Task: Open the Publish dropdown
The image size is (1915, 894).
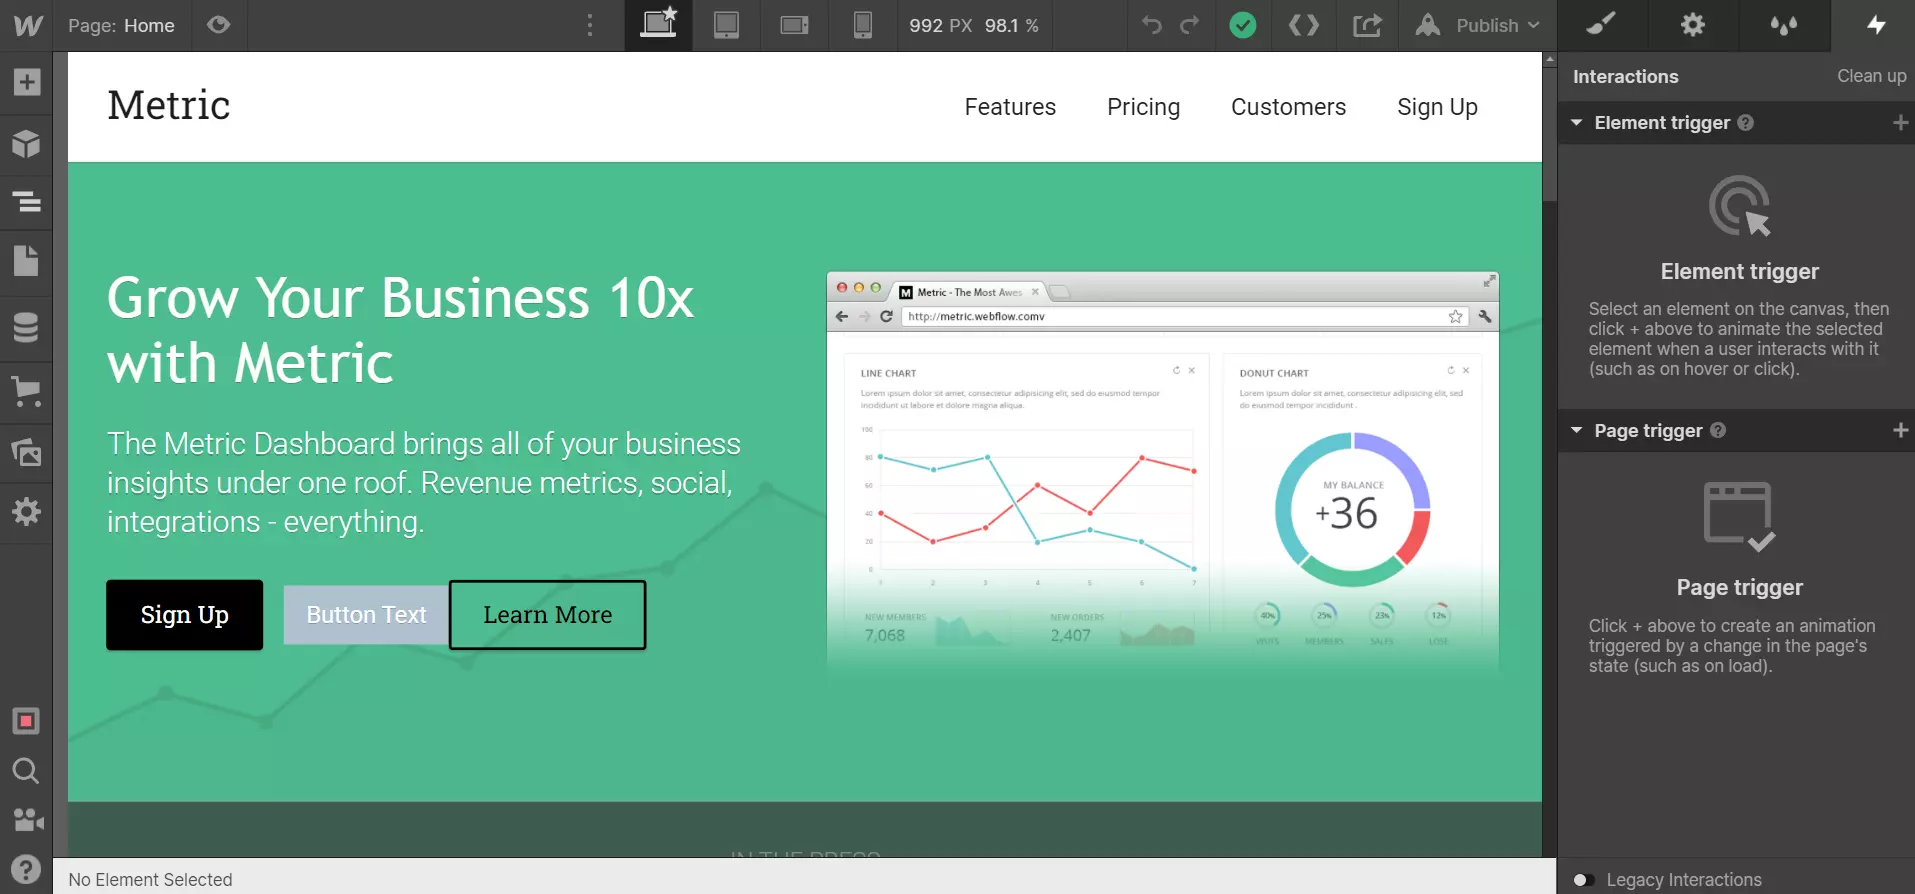Action: (1478, 25)
